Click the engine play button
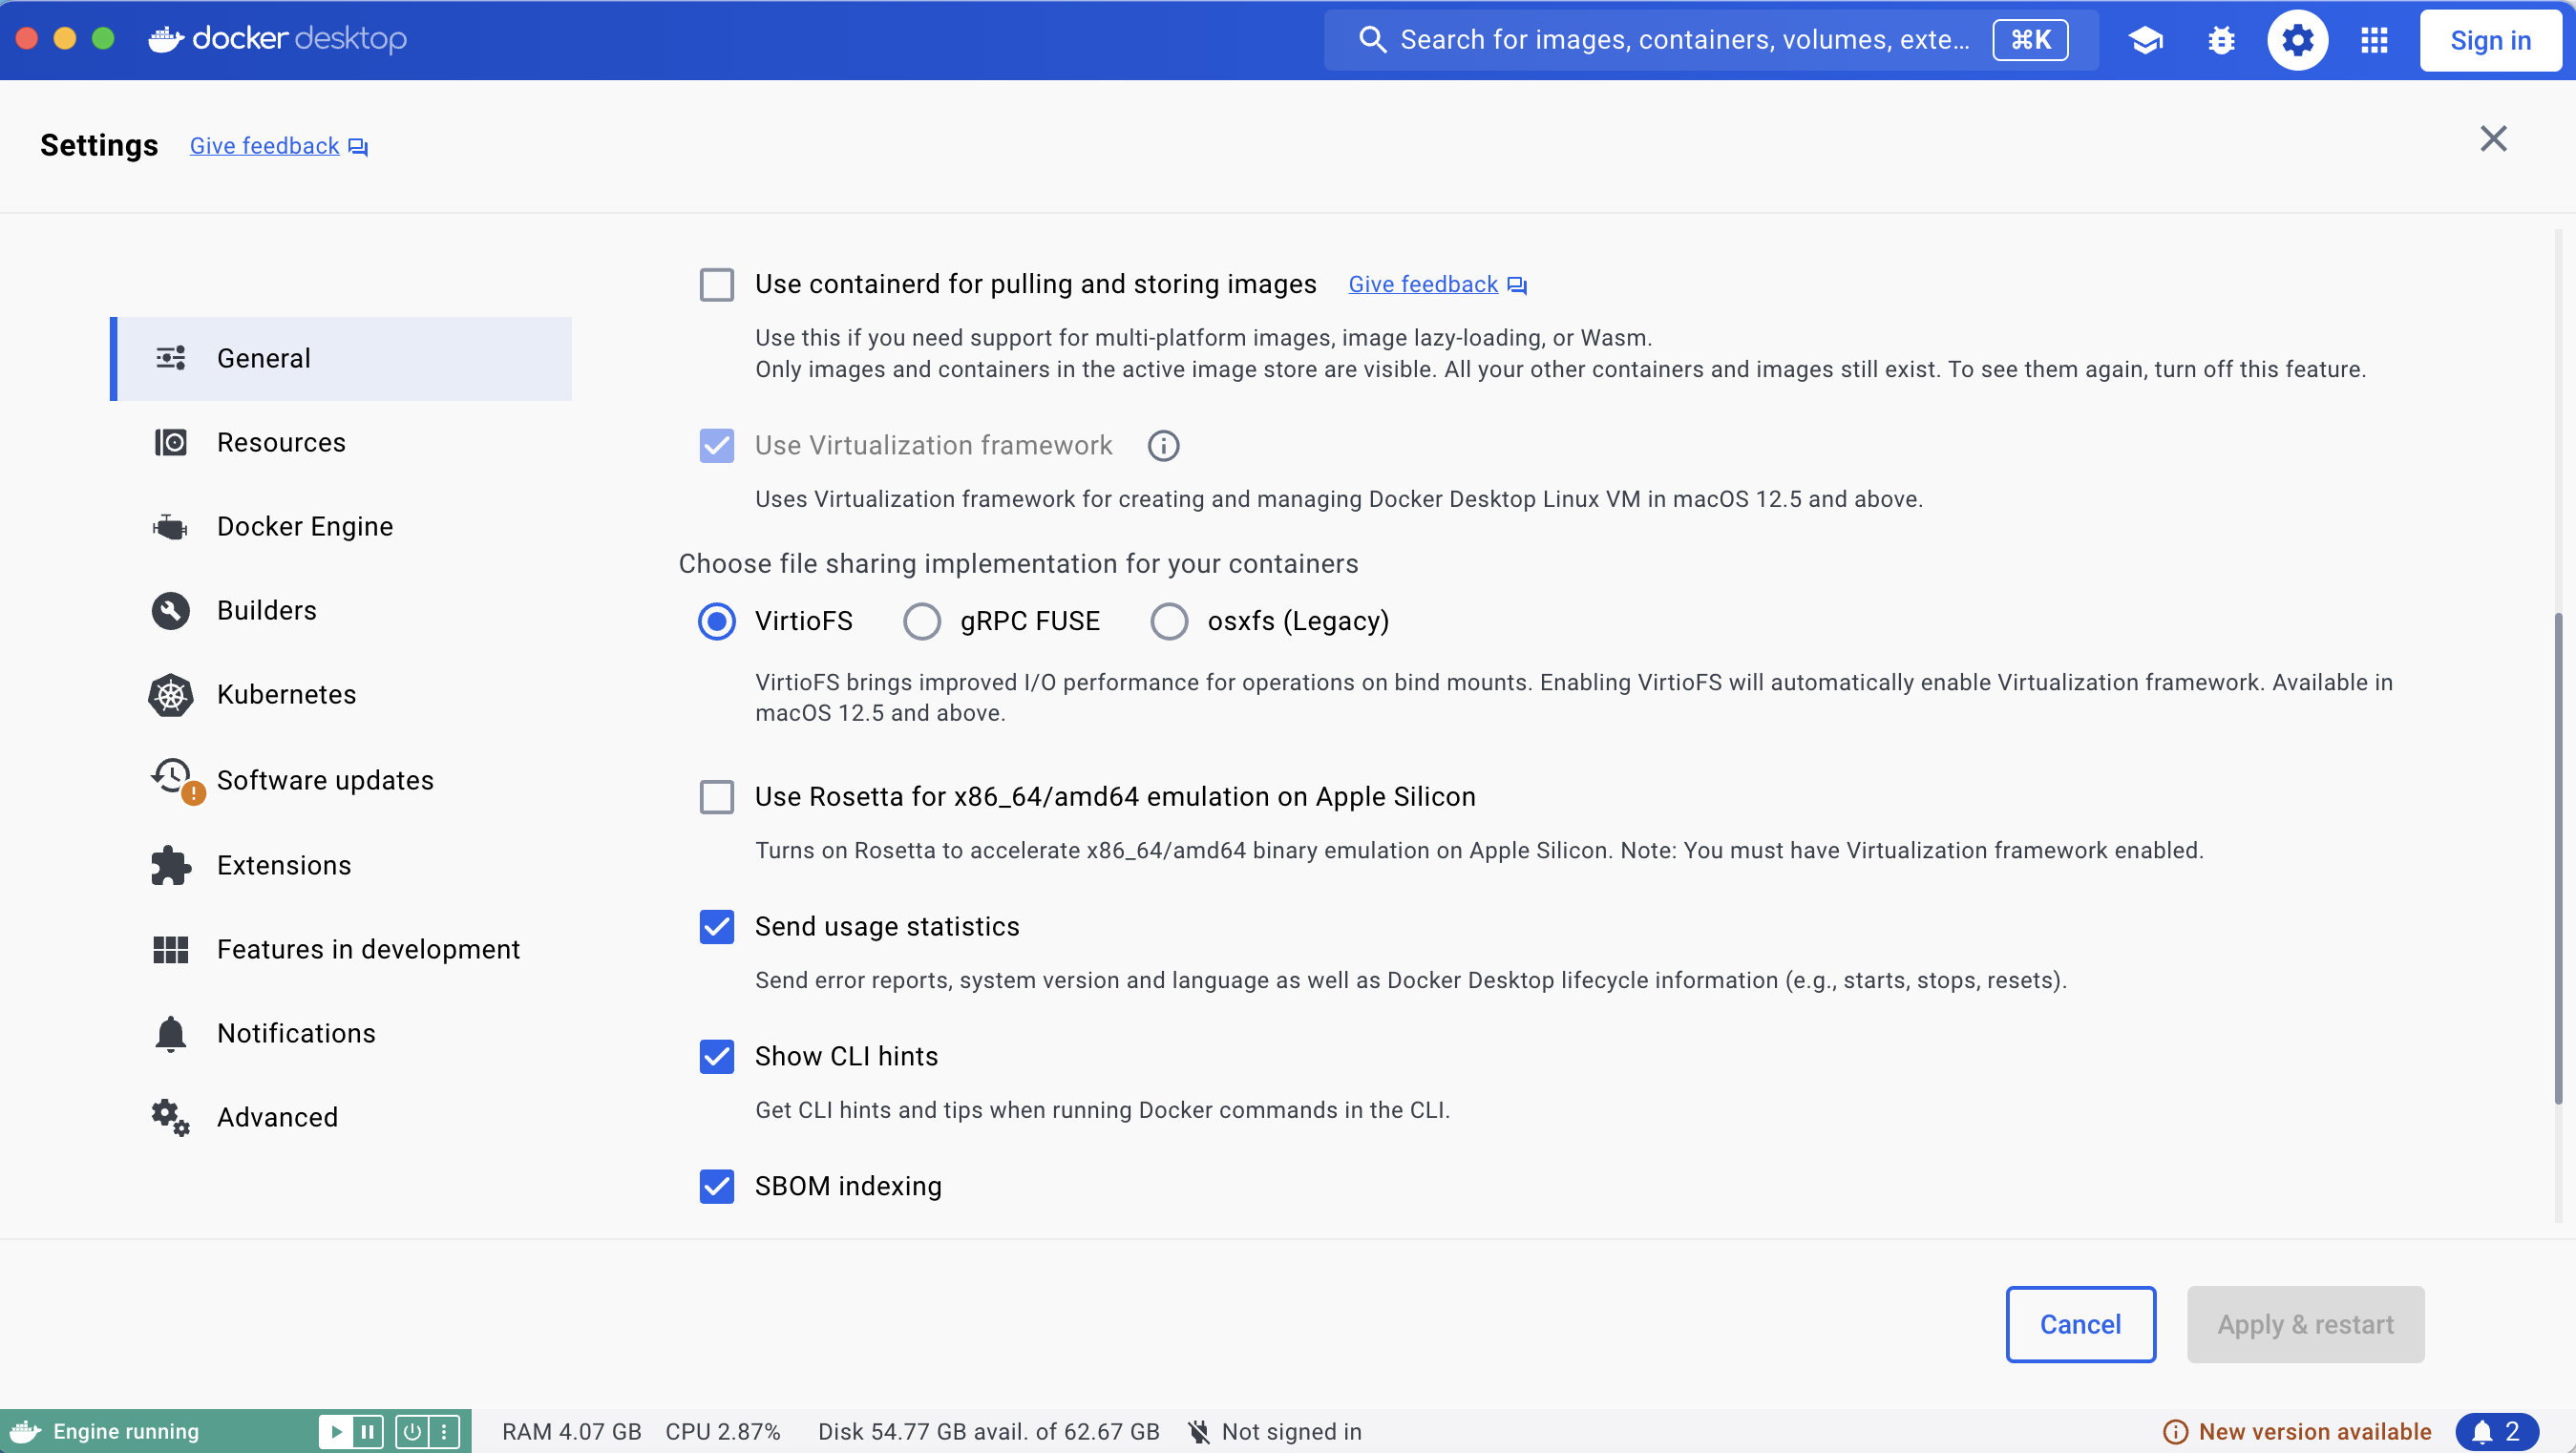 click(336, 1431)
